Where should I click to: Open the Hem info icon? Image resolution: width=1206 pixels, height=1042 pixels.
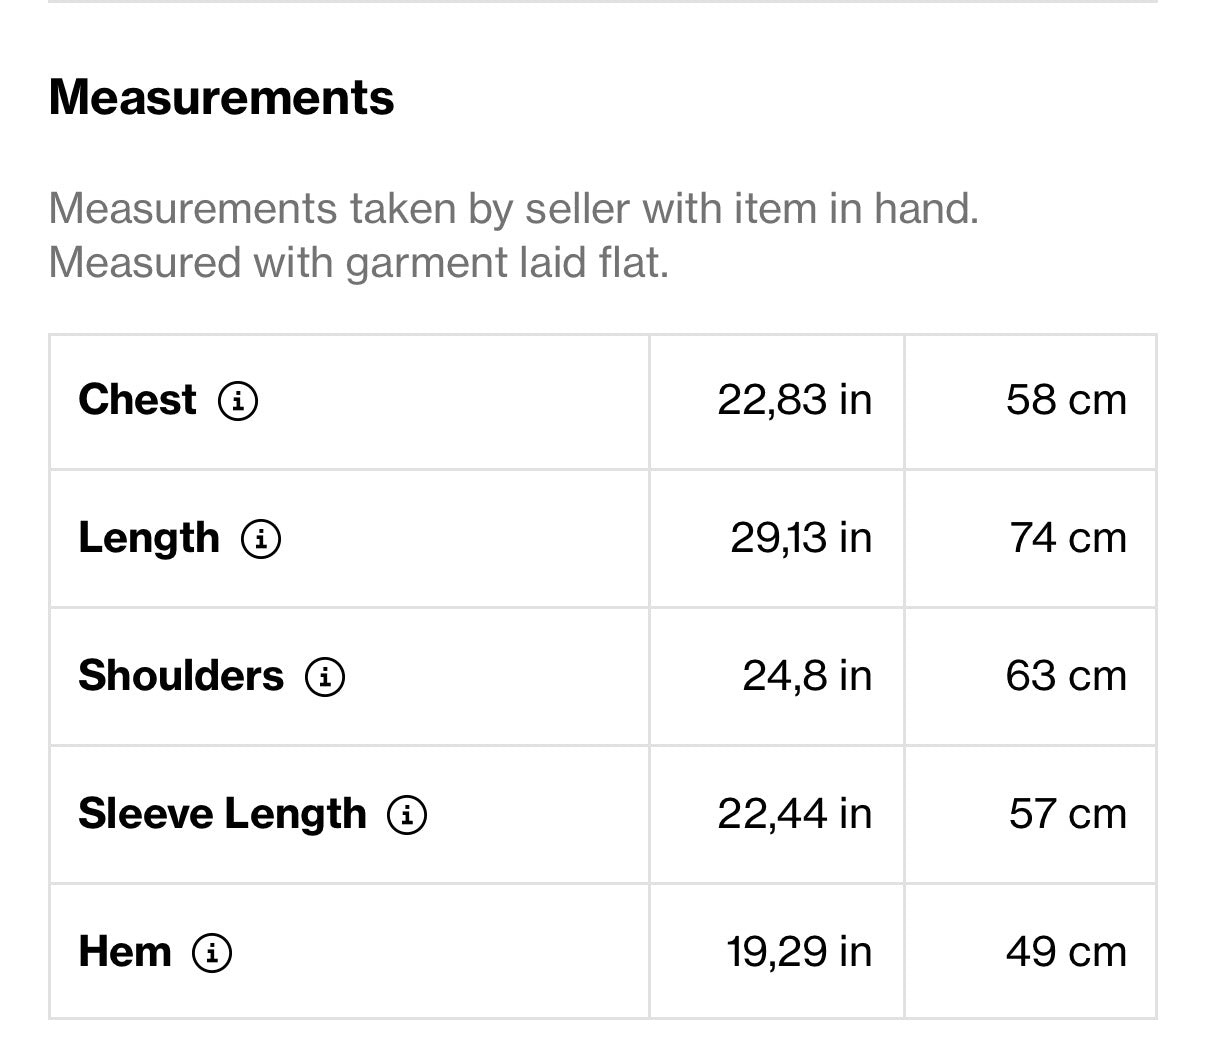pyautogui.click(x=212, y=953)
